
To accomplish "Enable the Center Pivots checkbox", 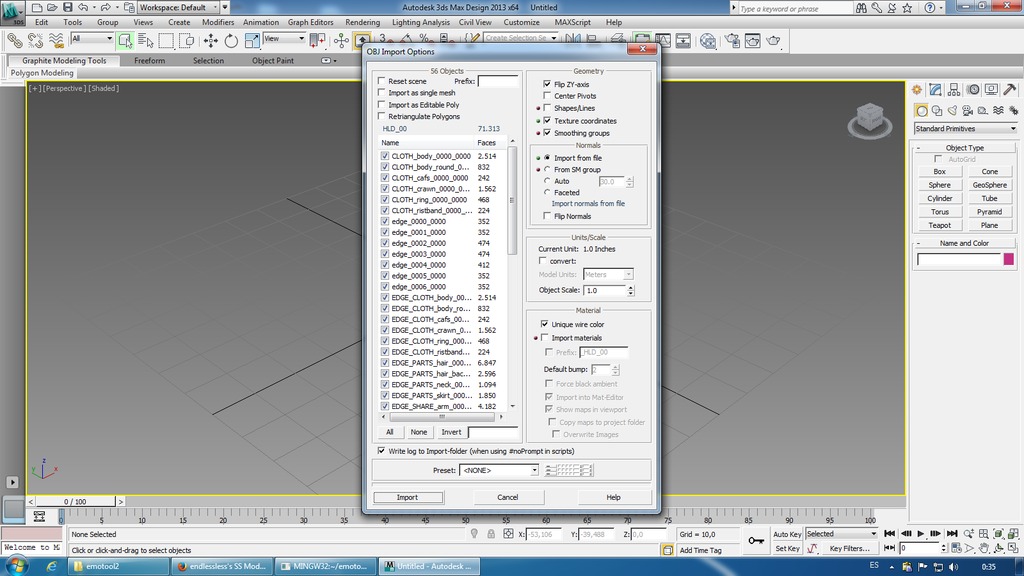I will (547, 96).
